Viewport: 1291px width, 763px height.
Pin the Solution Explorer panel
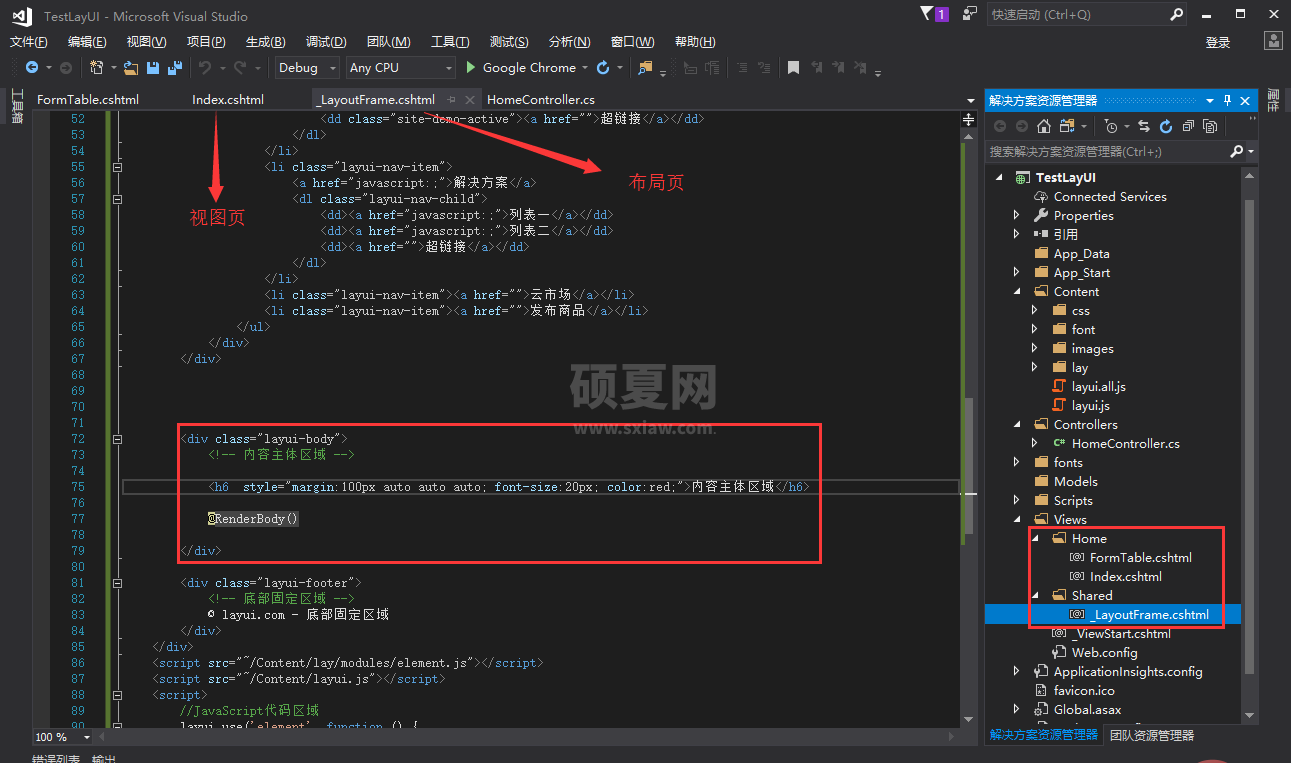point(1228,100)
